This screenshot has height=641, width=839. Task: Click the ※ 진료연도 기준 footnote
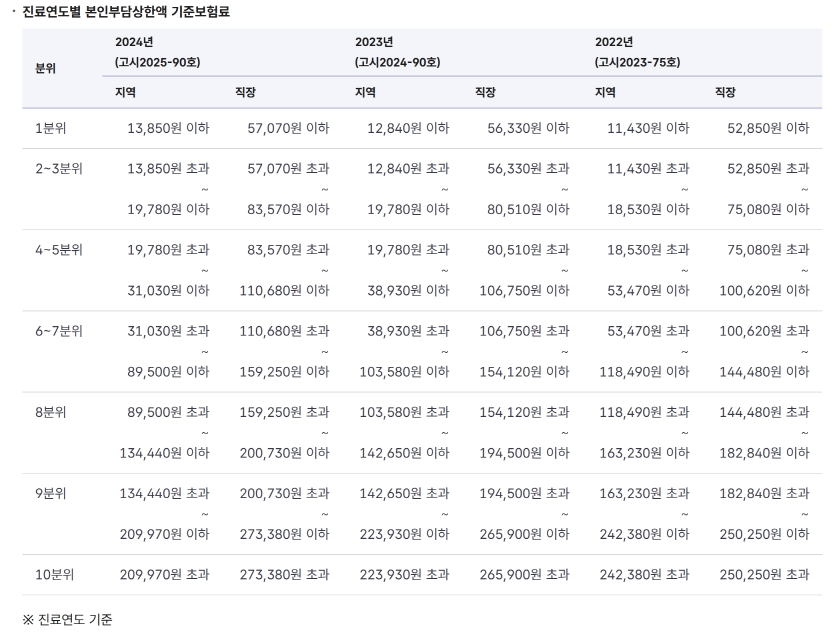point(67,620)
